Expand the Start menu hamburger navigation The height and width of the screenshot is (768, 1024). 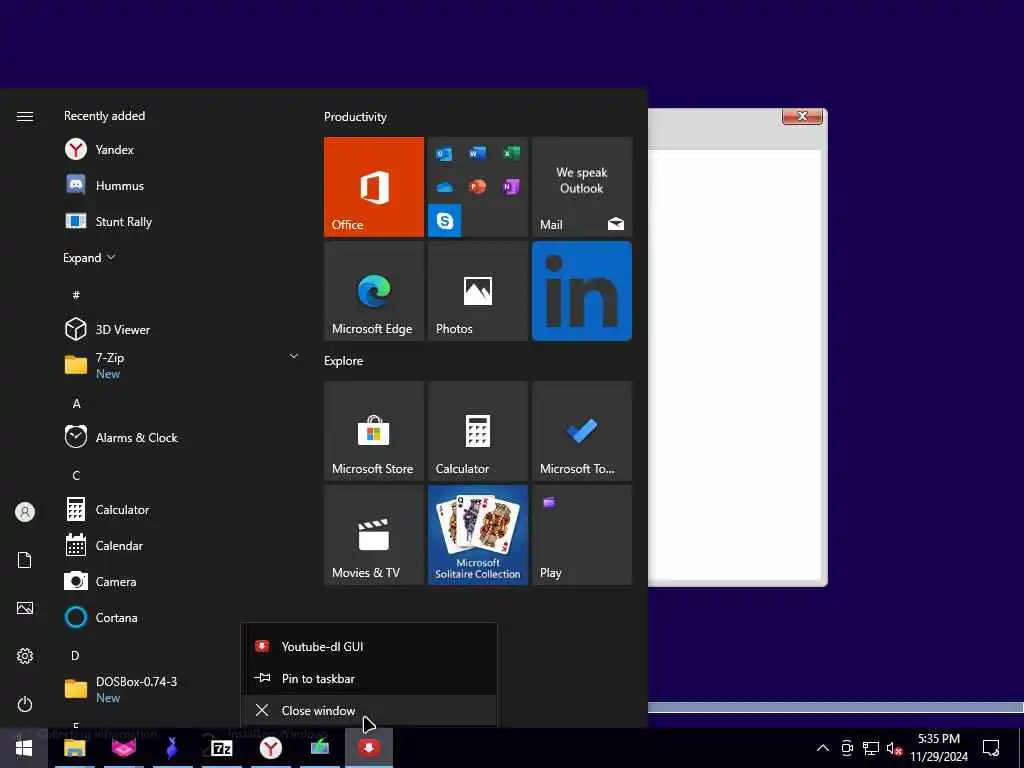(25, 116)
